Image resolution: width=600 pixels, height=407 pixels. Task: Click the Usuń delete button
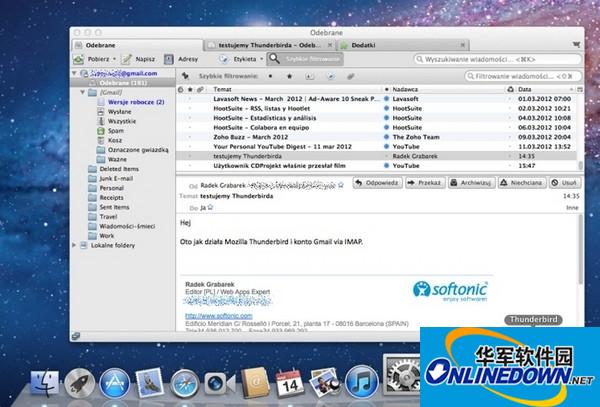click(564, 183)
